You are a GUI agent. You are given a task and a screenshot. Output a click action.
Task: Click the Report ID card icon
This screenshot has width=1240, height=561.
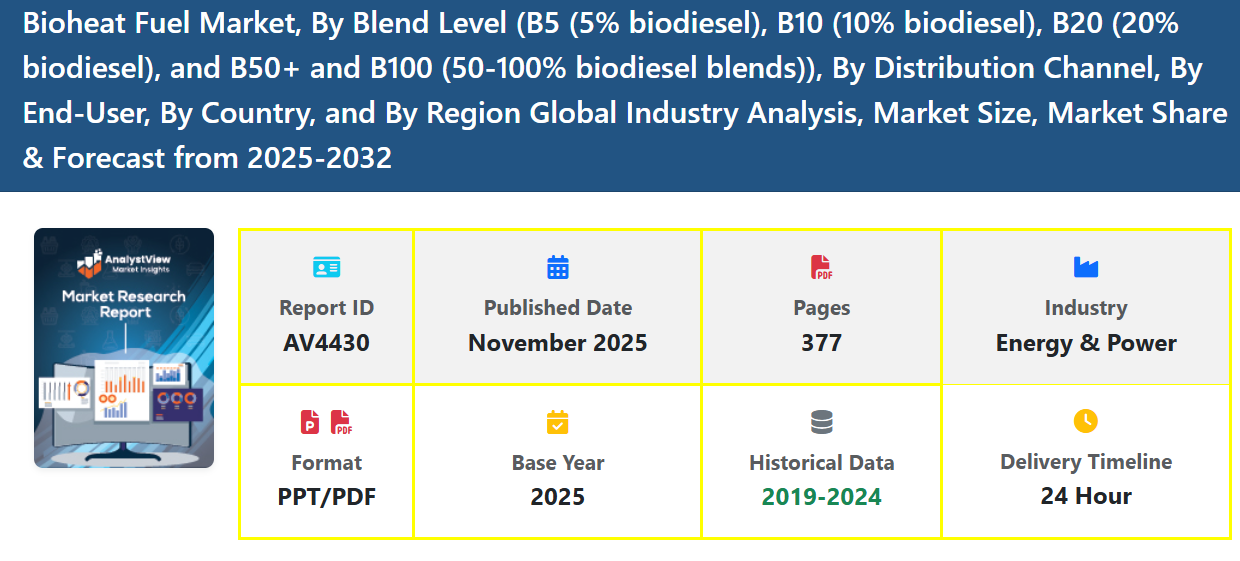click(326, 267)
